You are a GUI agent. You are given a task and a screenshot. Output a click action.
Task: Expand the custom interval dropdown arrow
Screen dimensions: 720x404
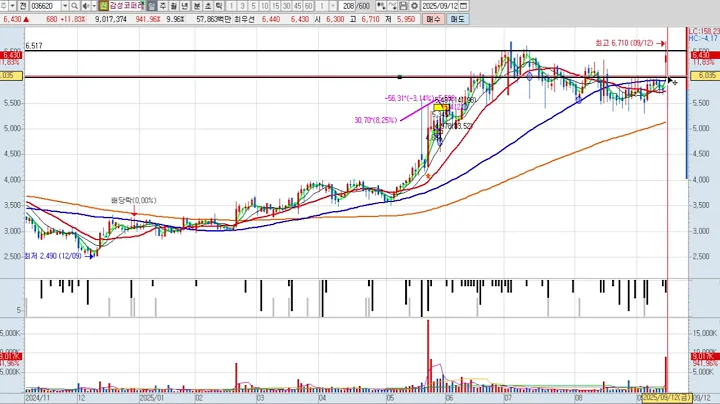click(333, 6)
